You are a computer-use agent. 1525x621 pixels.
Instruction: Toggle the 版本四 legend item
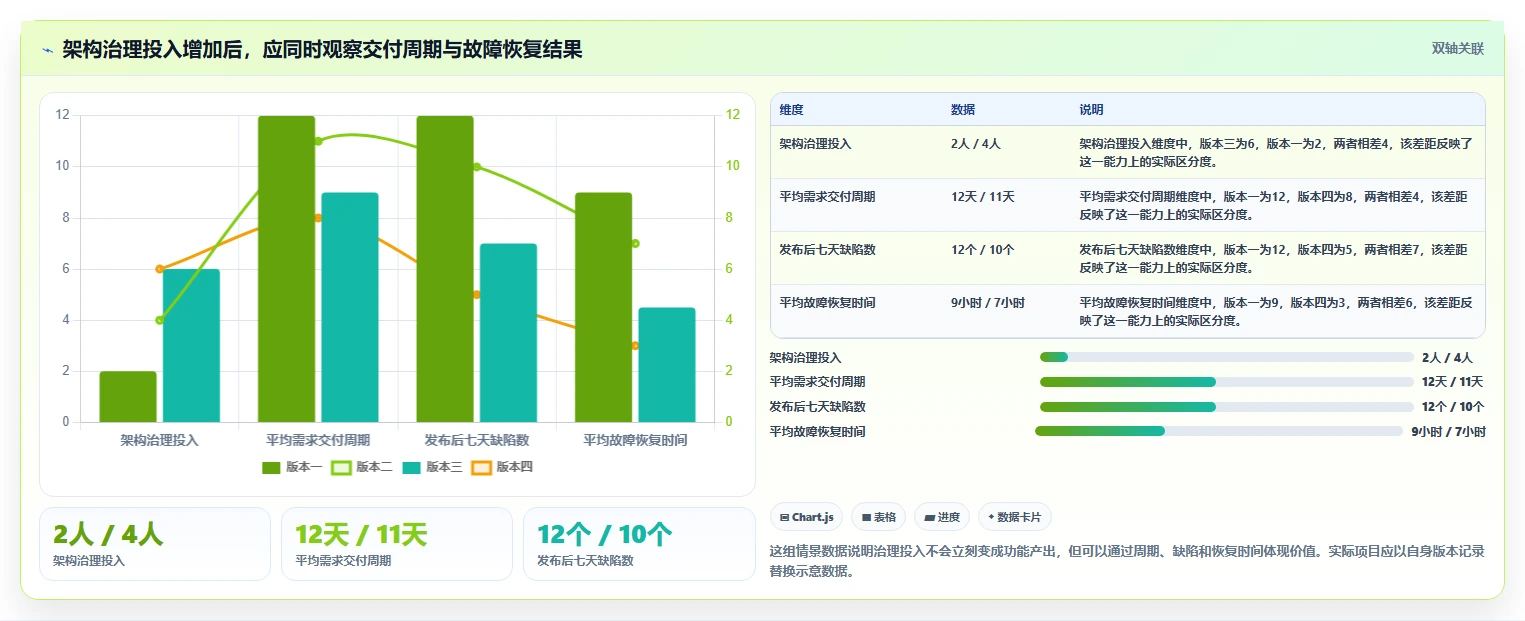coord(502,467)
